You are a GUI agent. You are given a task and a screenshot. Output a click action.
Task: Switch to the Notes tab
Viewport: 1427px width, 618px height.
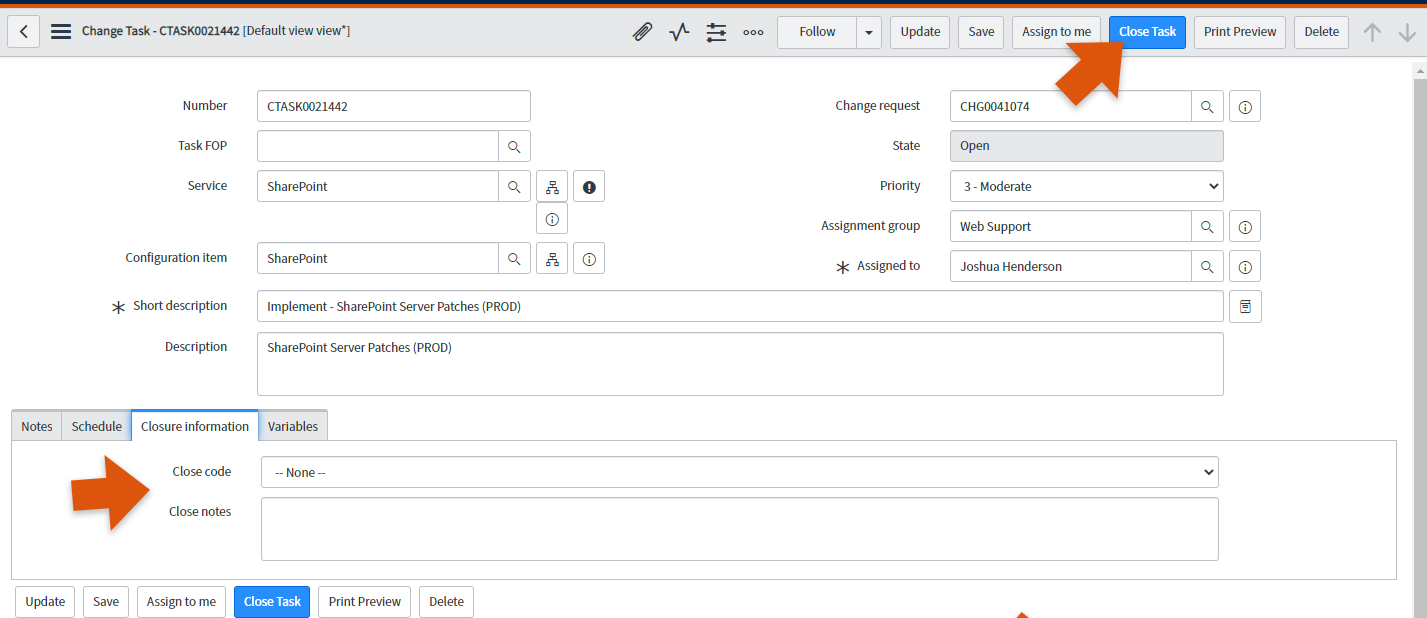click(37, 426)
